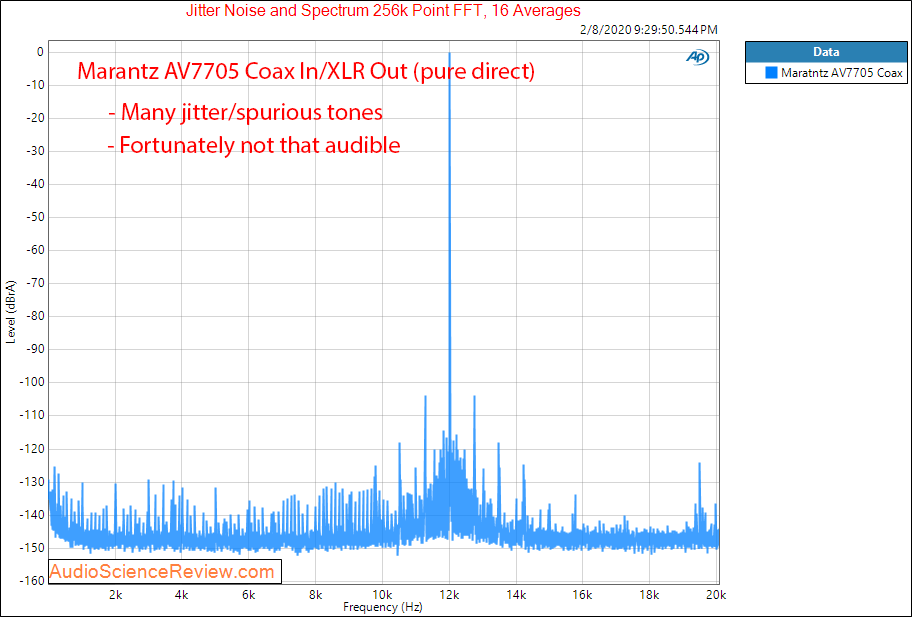Viewport: 912px width, 617px height.
Task: Click the timestamp 2/8/2020 9:29:50.544 PM
Action: (x=649, y=30)
